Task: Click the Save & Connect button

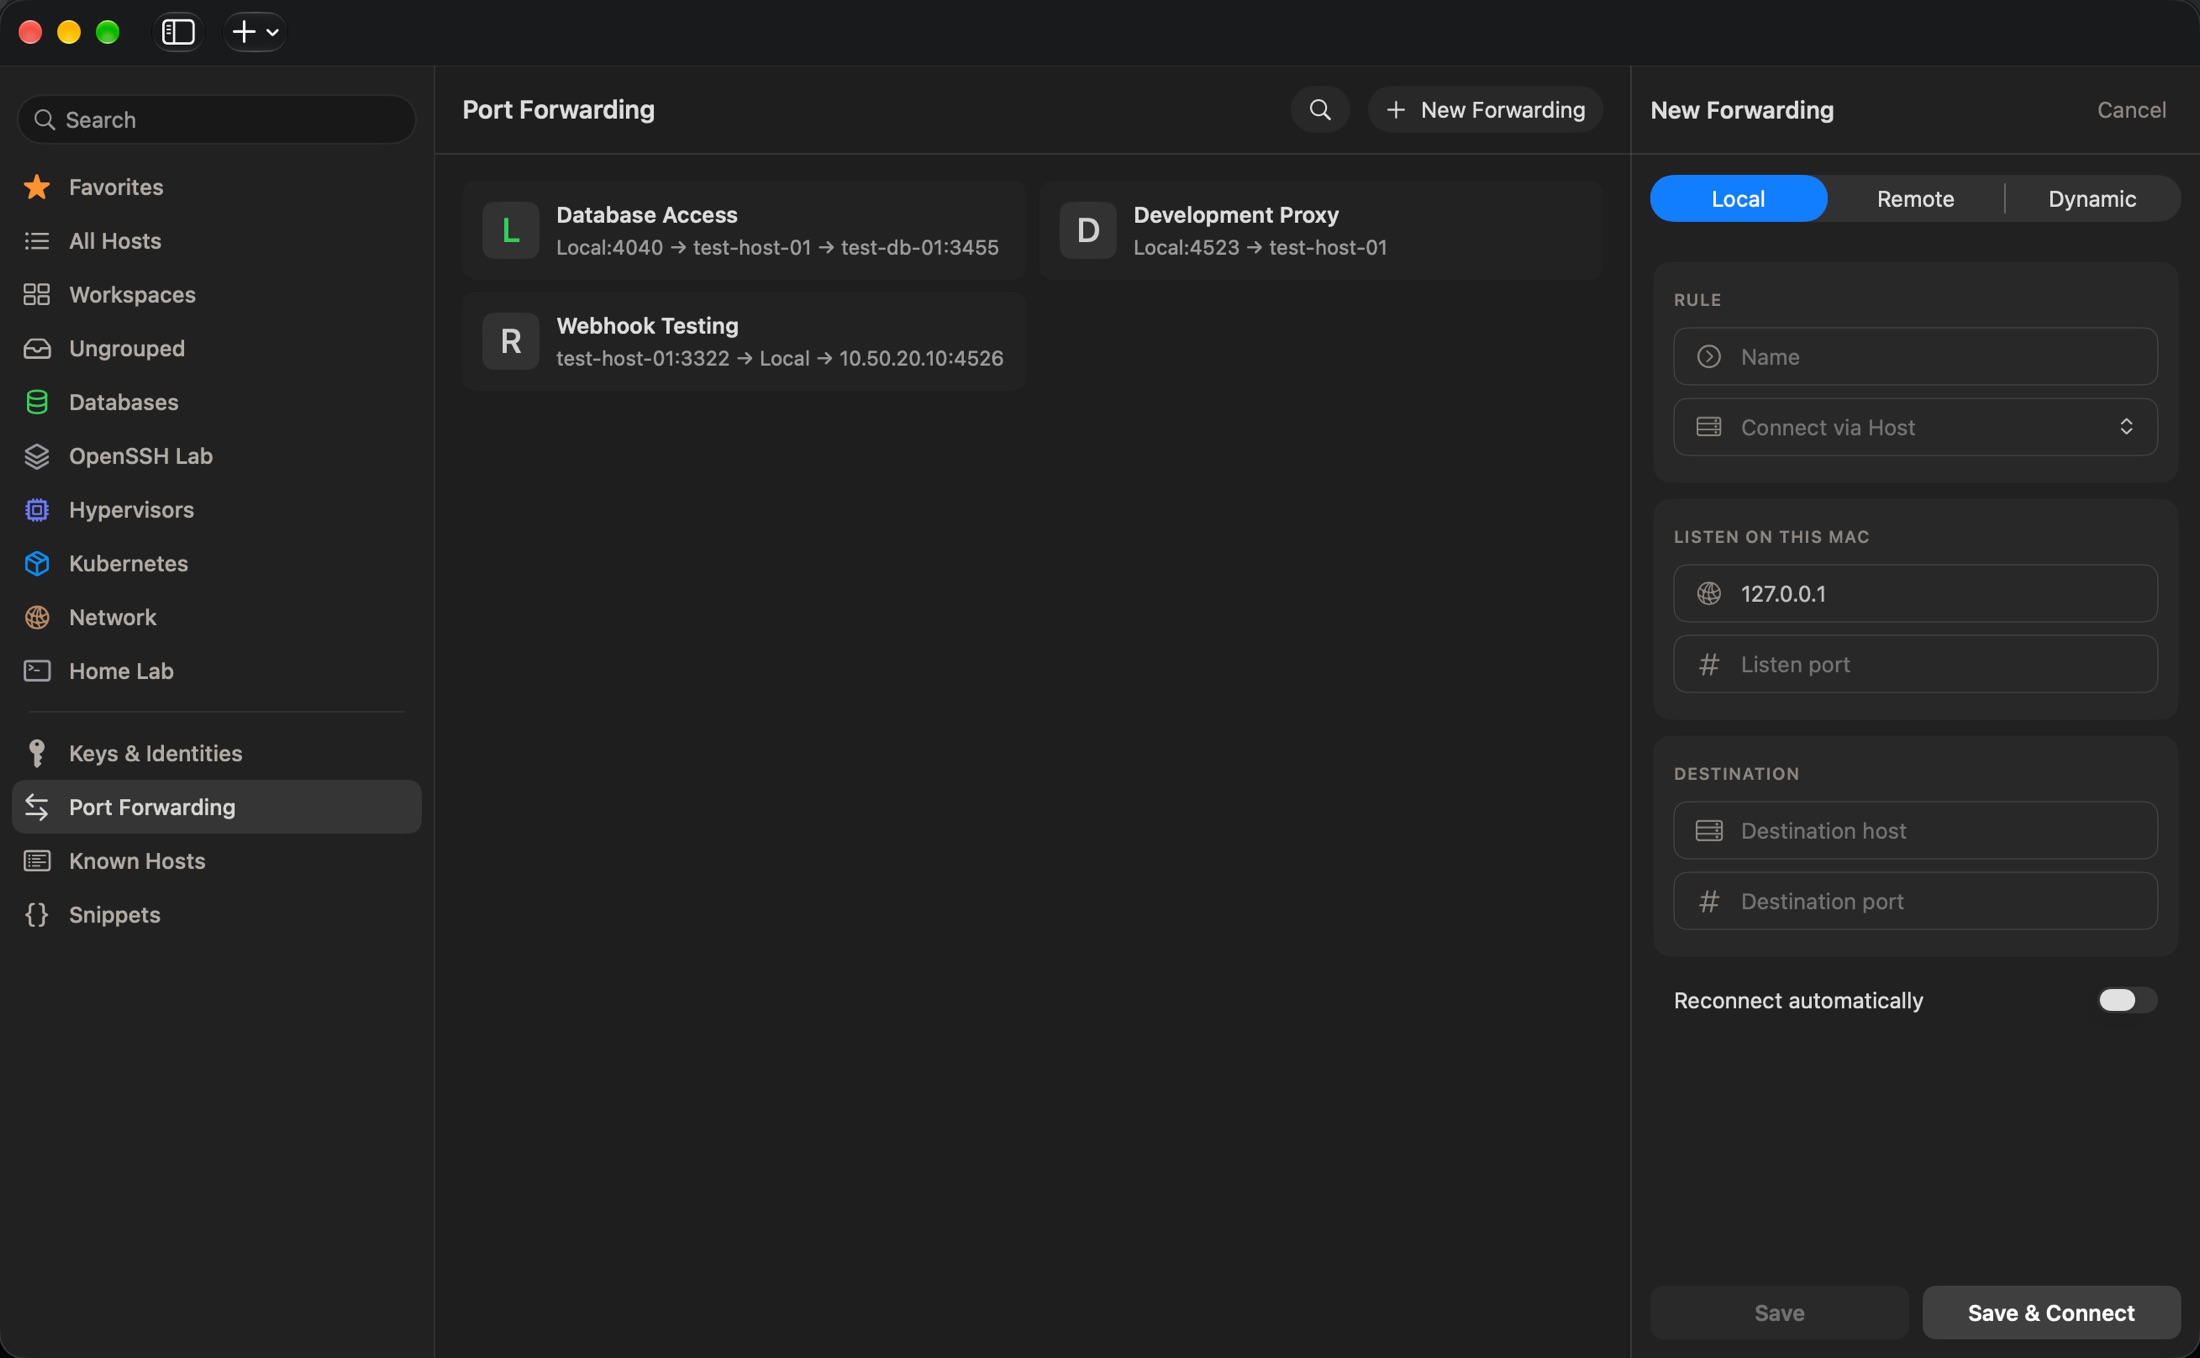Action: pos(2051,1313)
